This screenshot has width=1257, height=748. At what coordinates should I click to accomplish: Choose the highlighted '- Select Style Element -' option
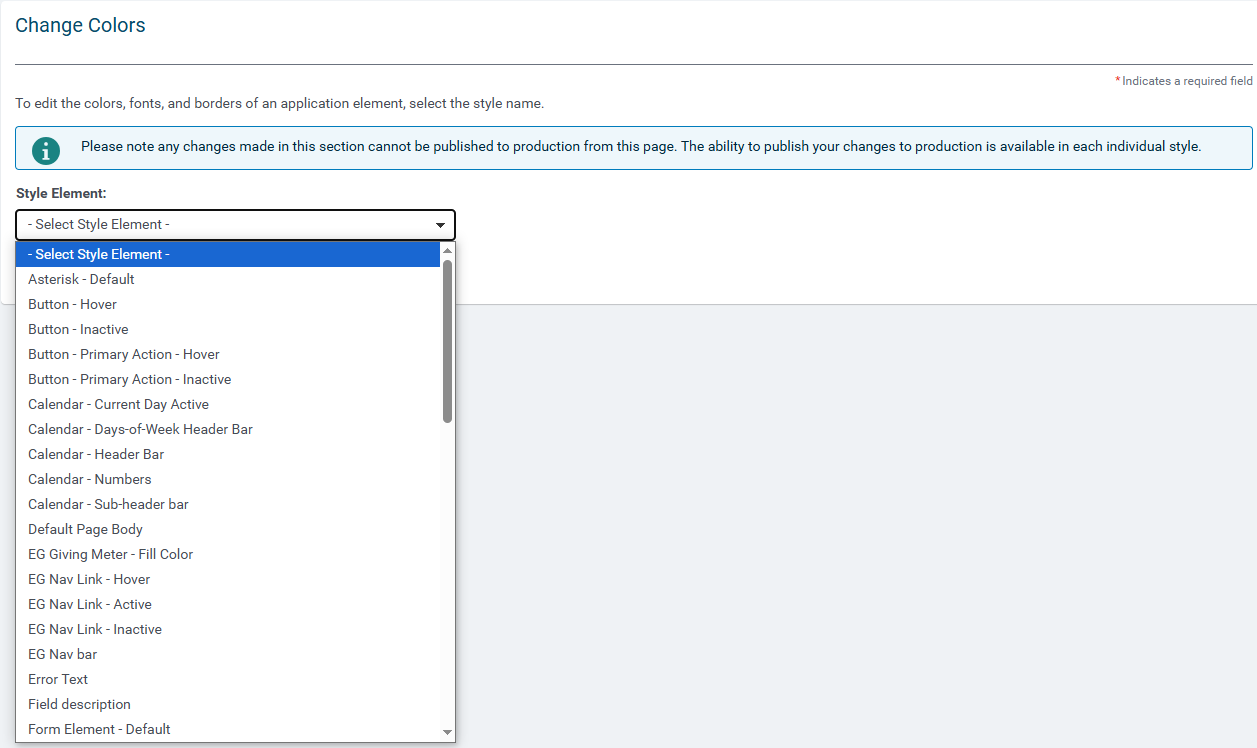[x=228, y=254]
